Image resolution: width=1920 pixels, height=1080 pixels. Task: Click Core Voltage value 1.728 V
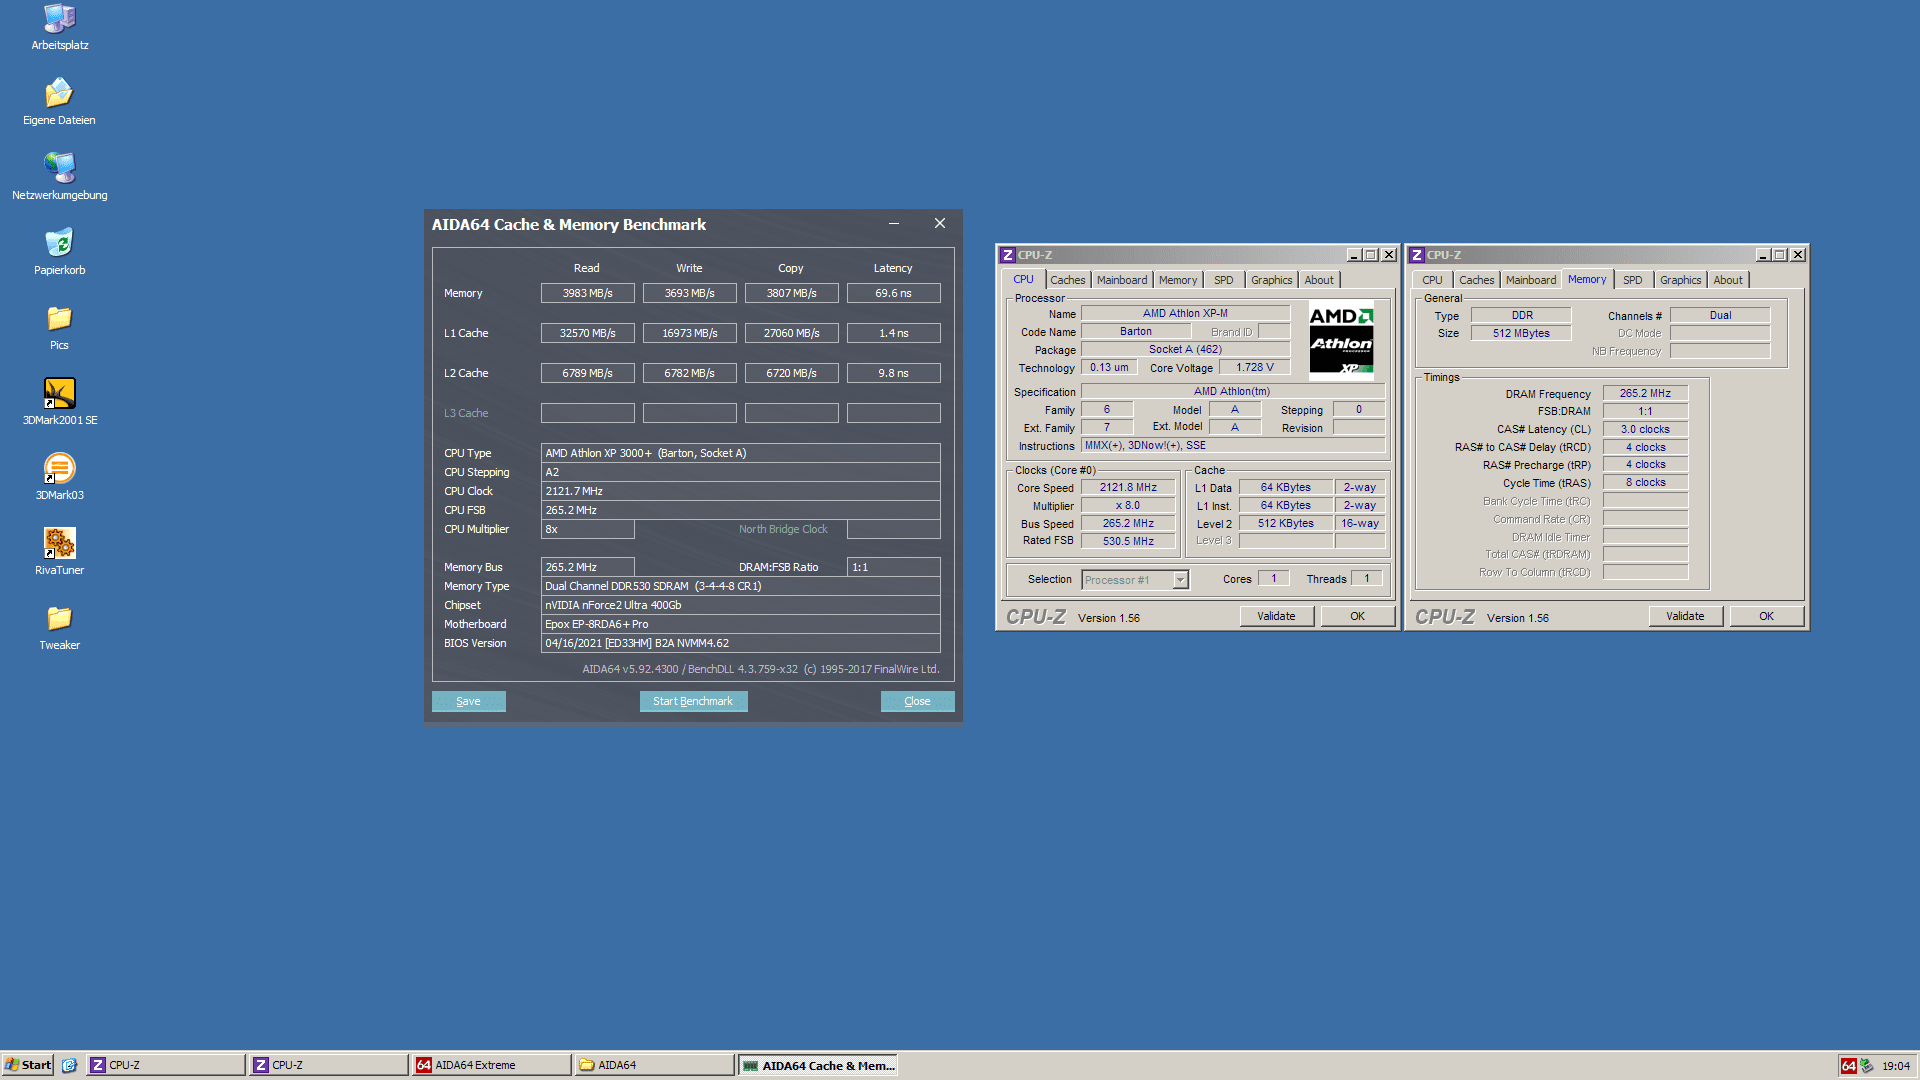[x=1254, y=368]
